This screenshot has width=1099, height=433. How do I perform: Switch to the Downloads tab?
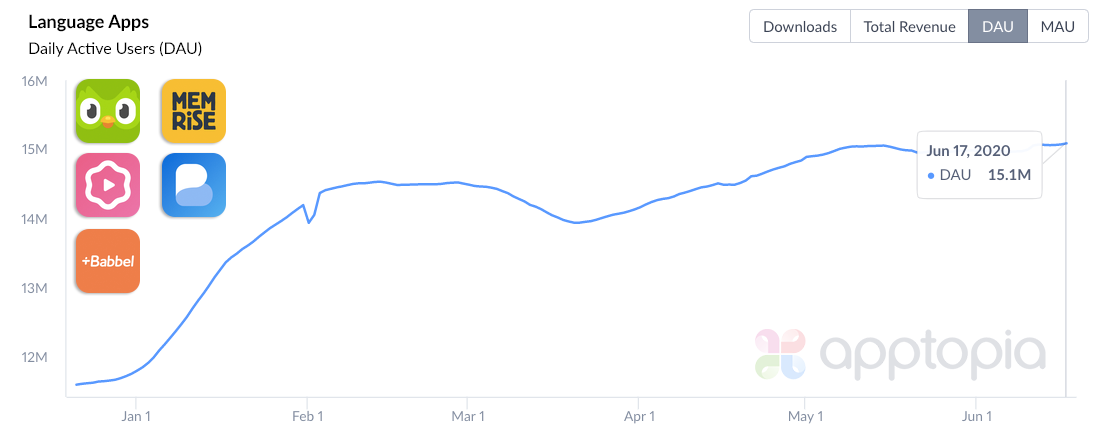tap(799, 27)
